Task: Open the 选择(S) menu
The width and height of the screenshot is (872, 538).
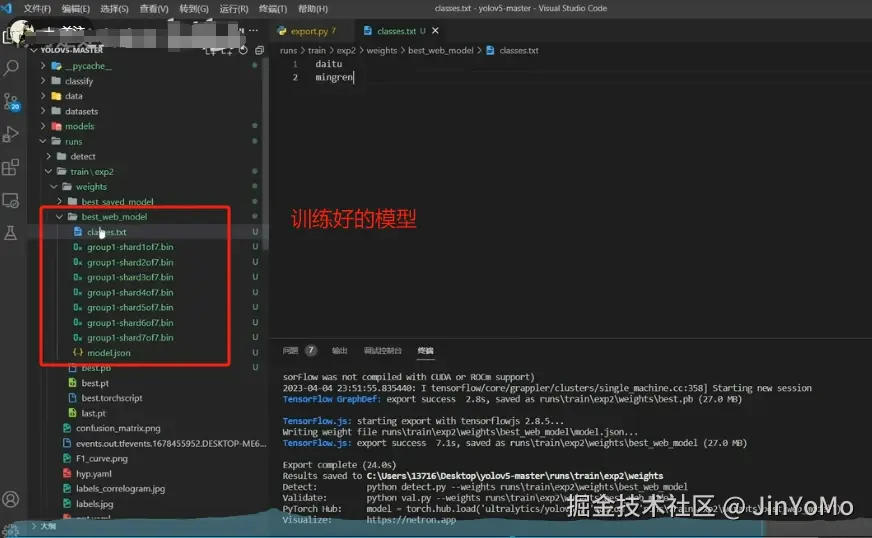Action: [114, 8]
